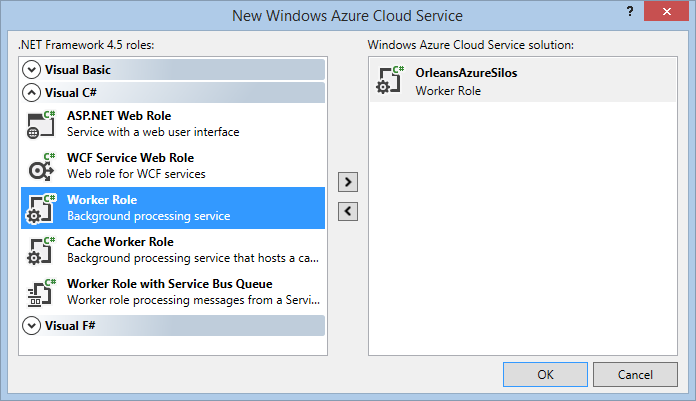The width and height of the screenshot is (696, 401).
Task: Collapse the Visual C# section
Action: coord(32,93)
